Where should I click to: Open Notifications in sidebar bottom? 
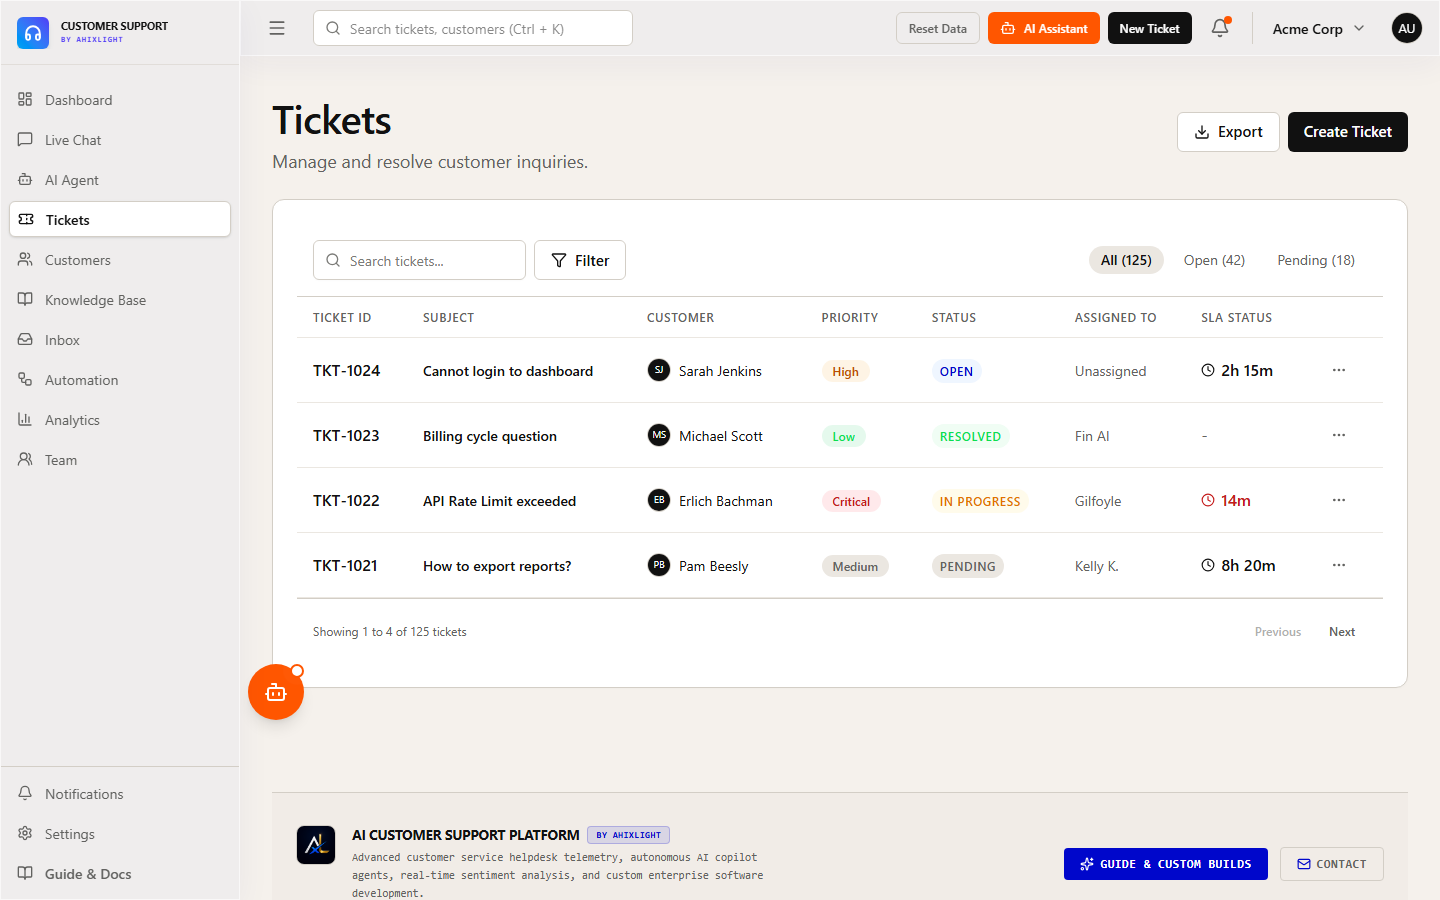coord(120,794)
